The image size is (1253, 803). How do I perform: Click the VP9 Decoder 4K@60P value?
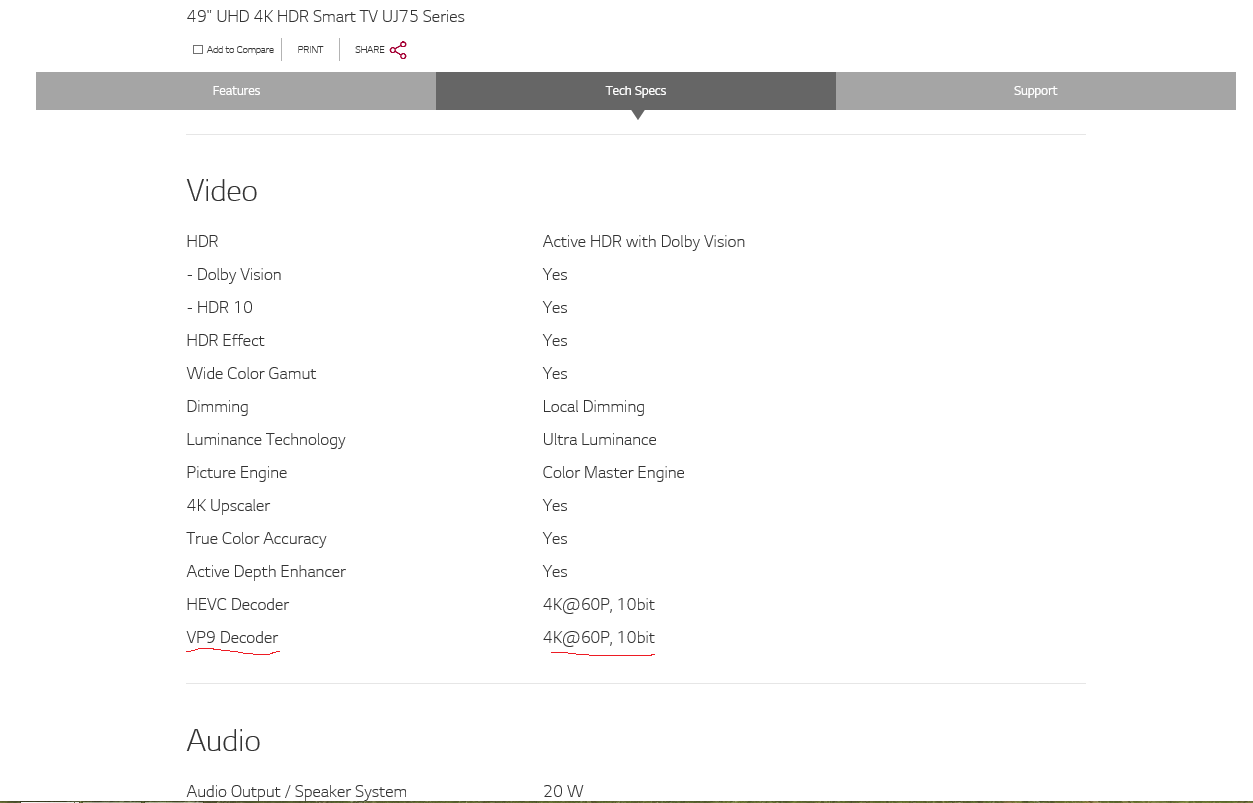(x=598, y=638)
